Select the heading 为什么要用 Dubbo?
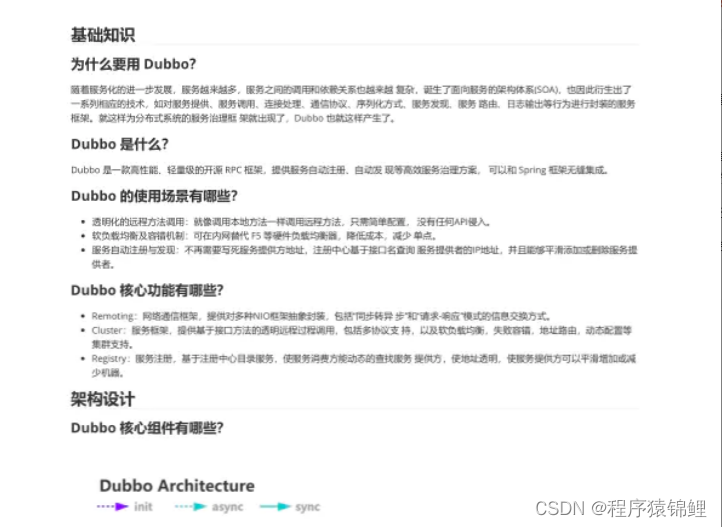The width and height of the screenshot is (722, 527). [134, 64]
